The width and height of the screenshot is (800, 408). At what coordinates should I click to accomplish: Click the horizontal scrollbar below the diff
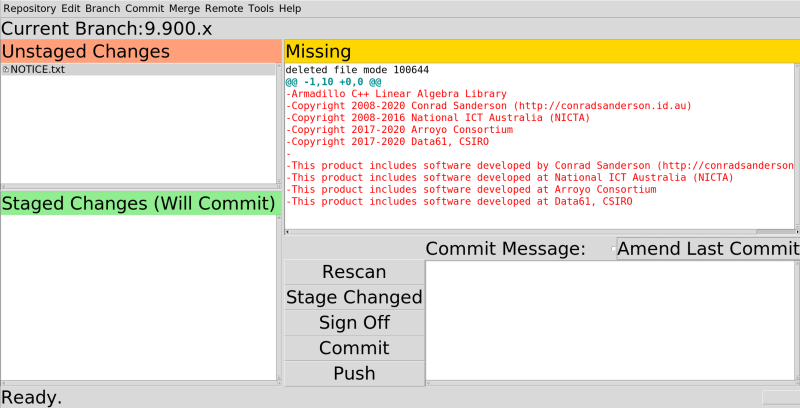coord(539,232)
